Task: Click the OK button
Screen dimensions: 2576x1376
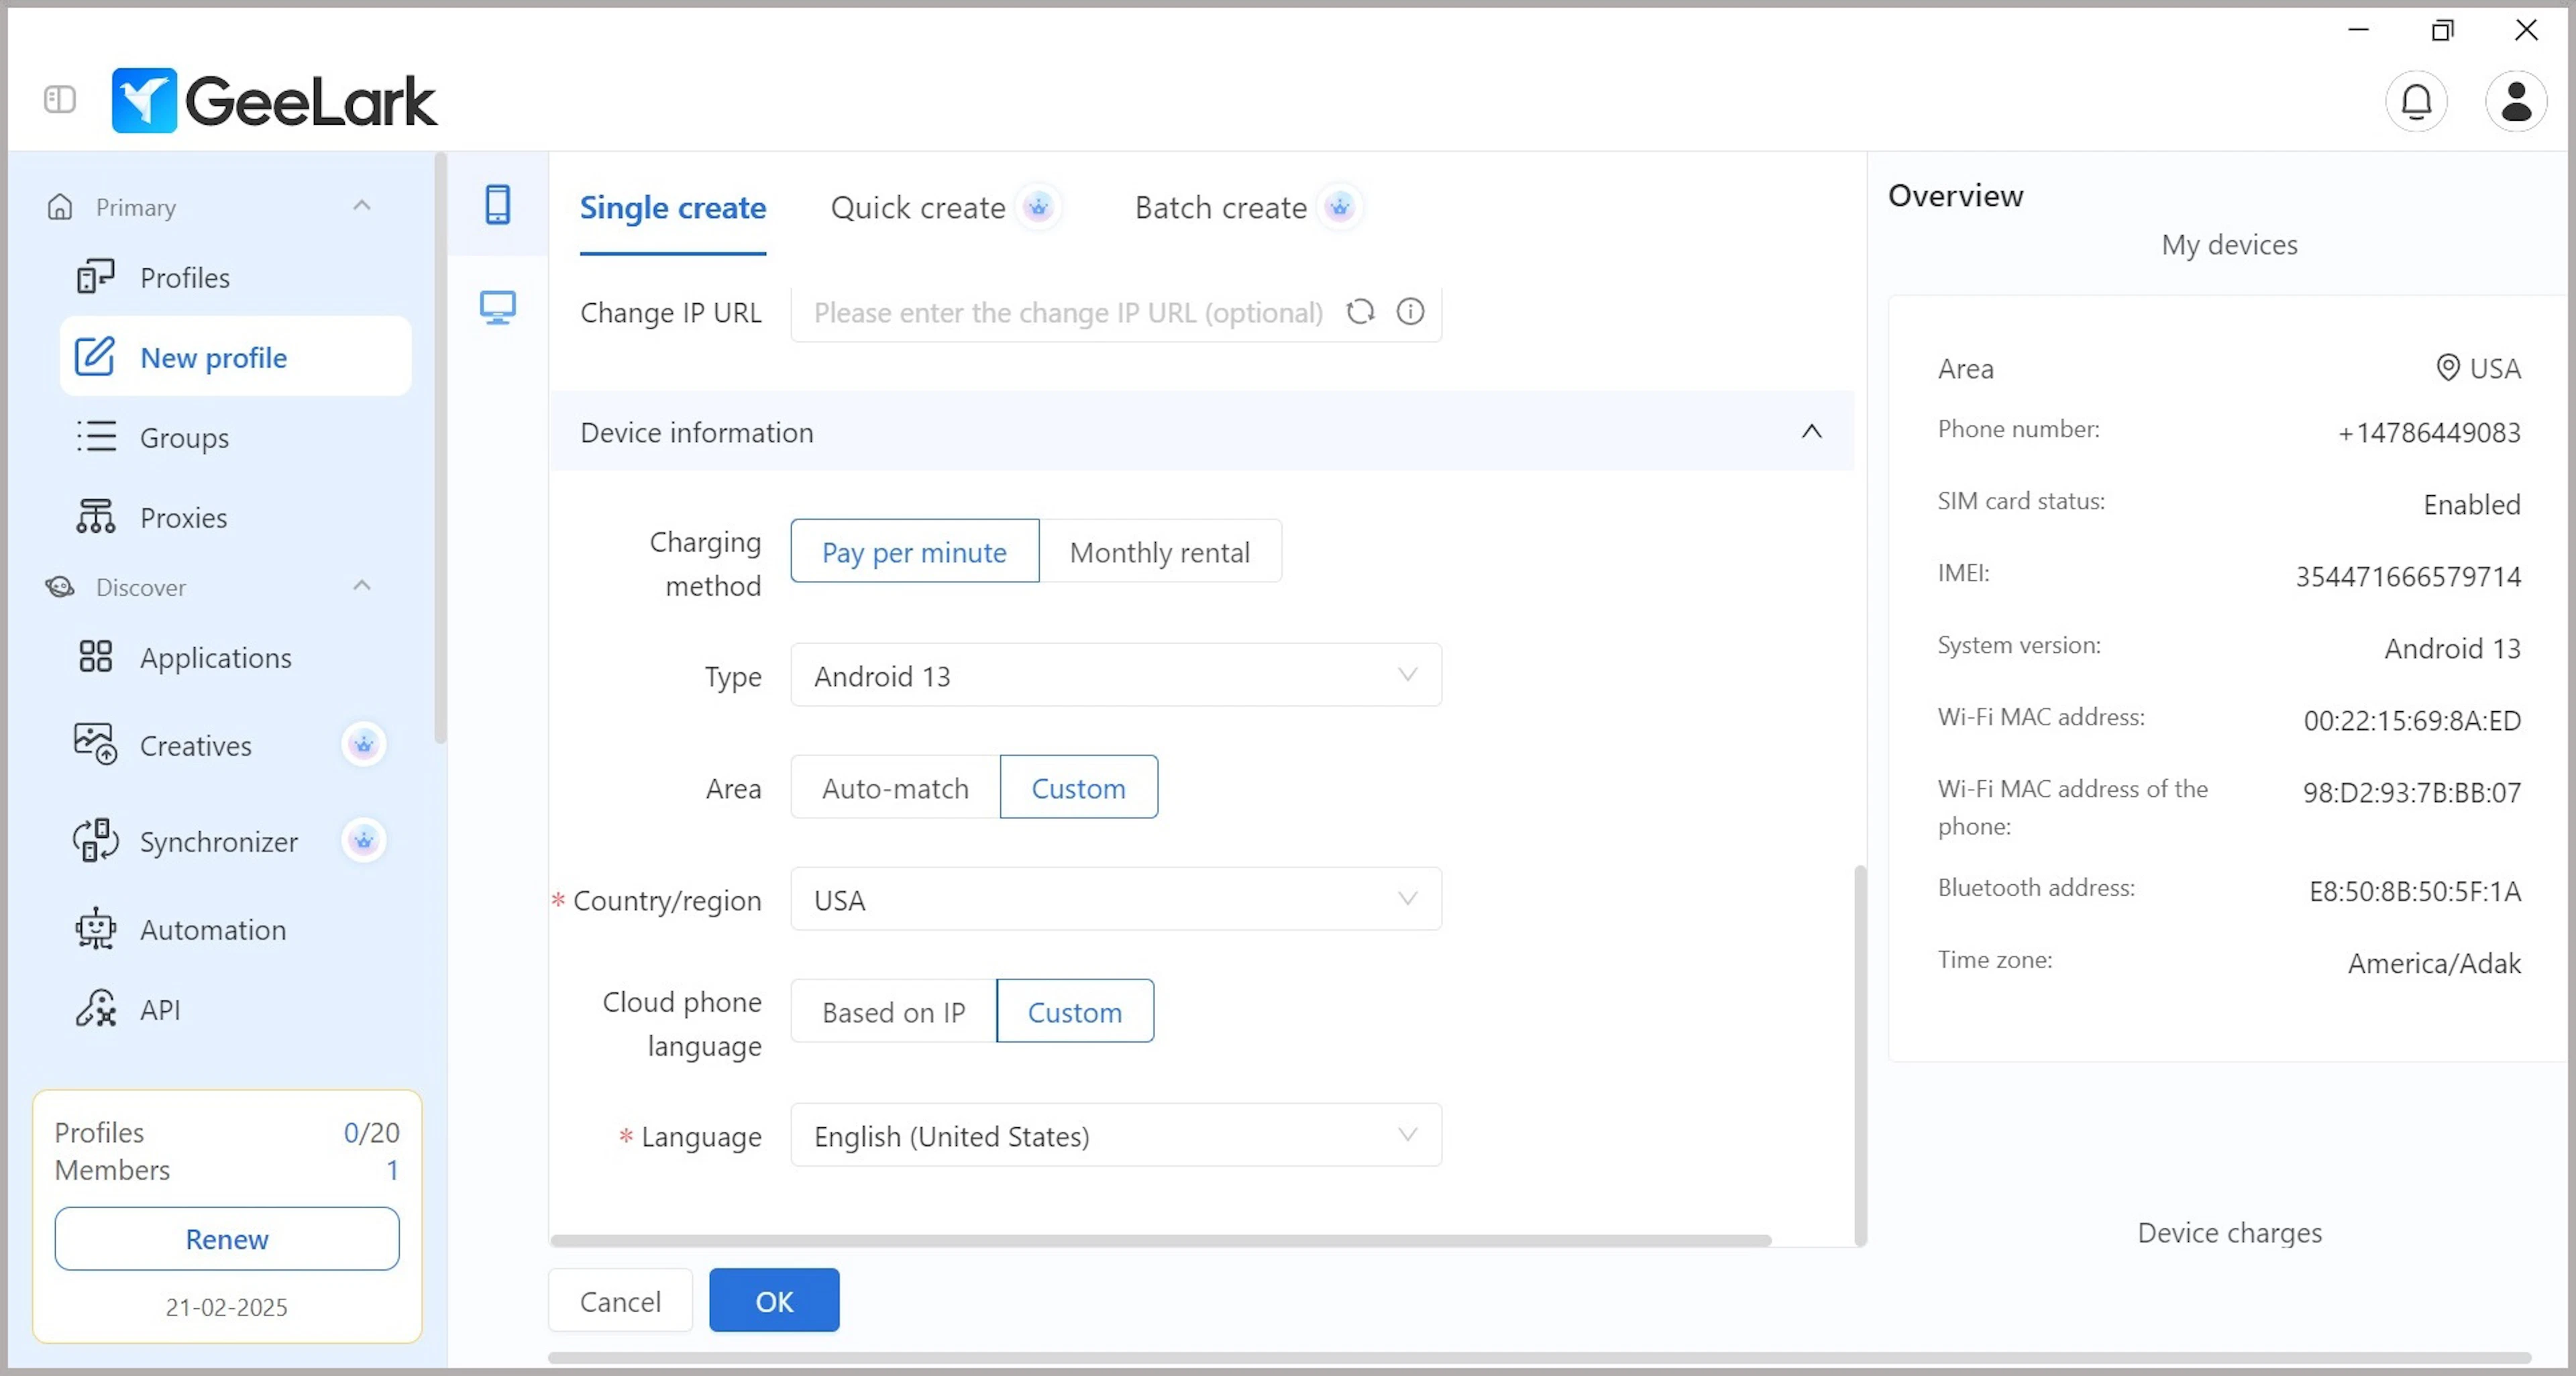Action: (x=774, y=1300)
